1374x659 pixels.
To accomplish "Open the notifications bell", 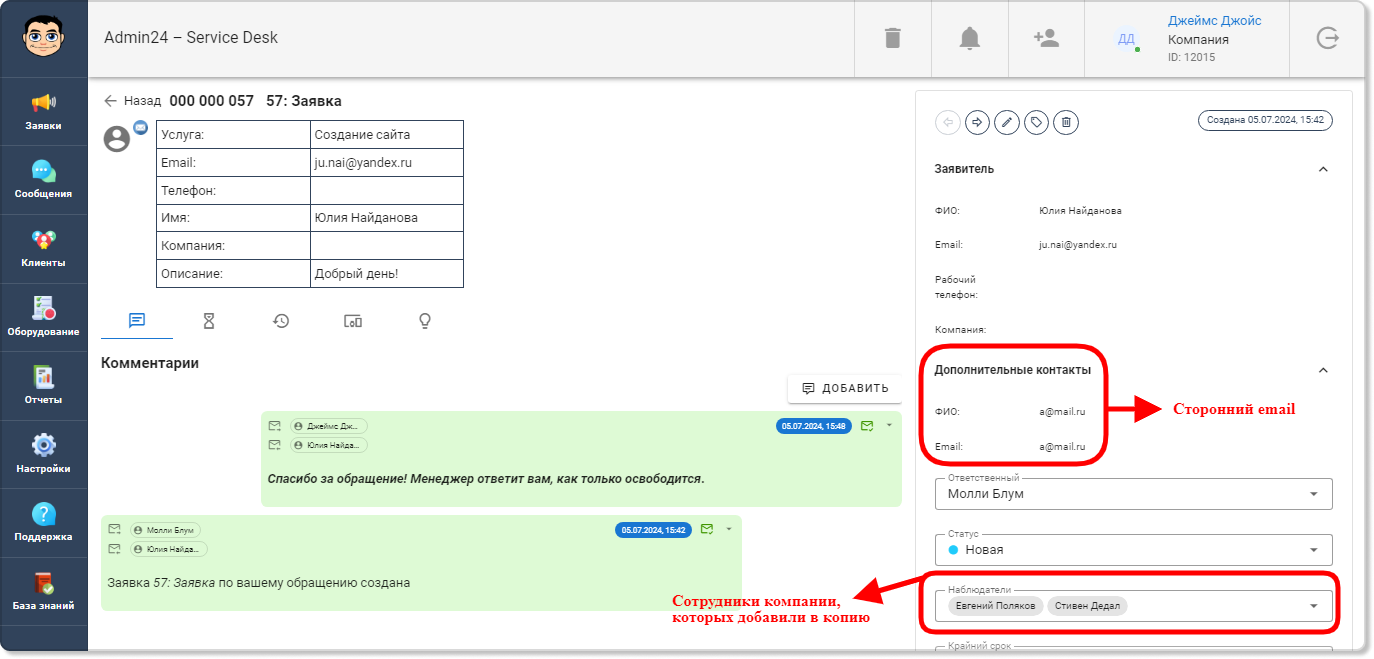I will pos(969,38).
